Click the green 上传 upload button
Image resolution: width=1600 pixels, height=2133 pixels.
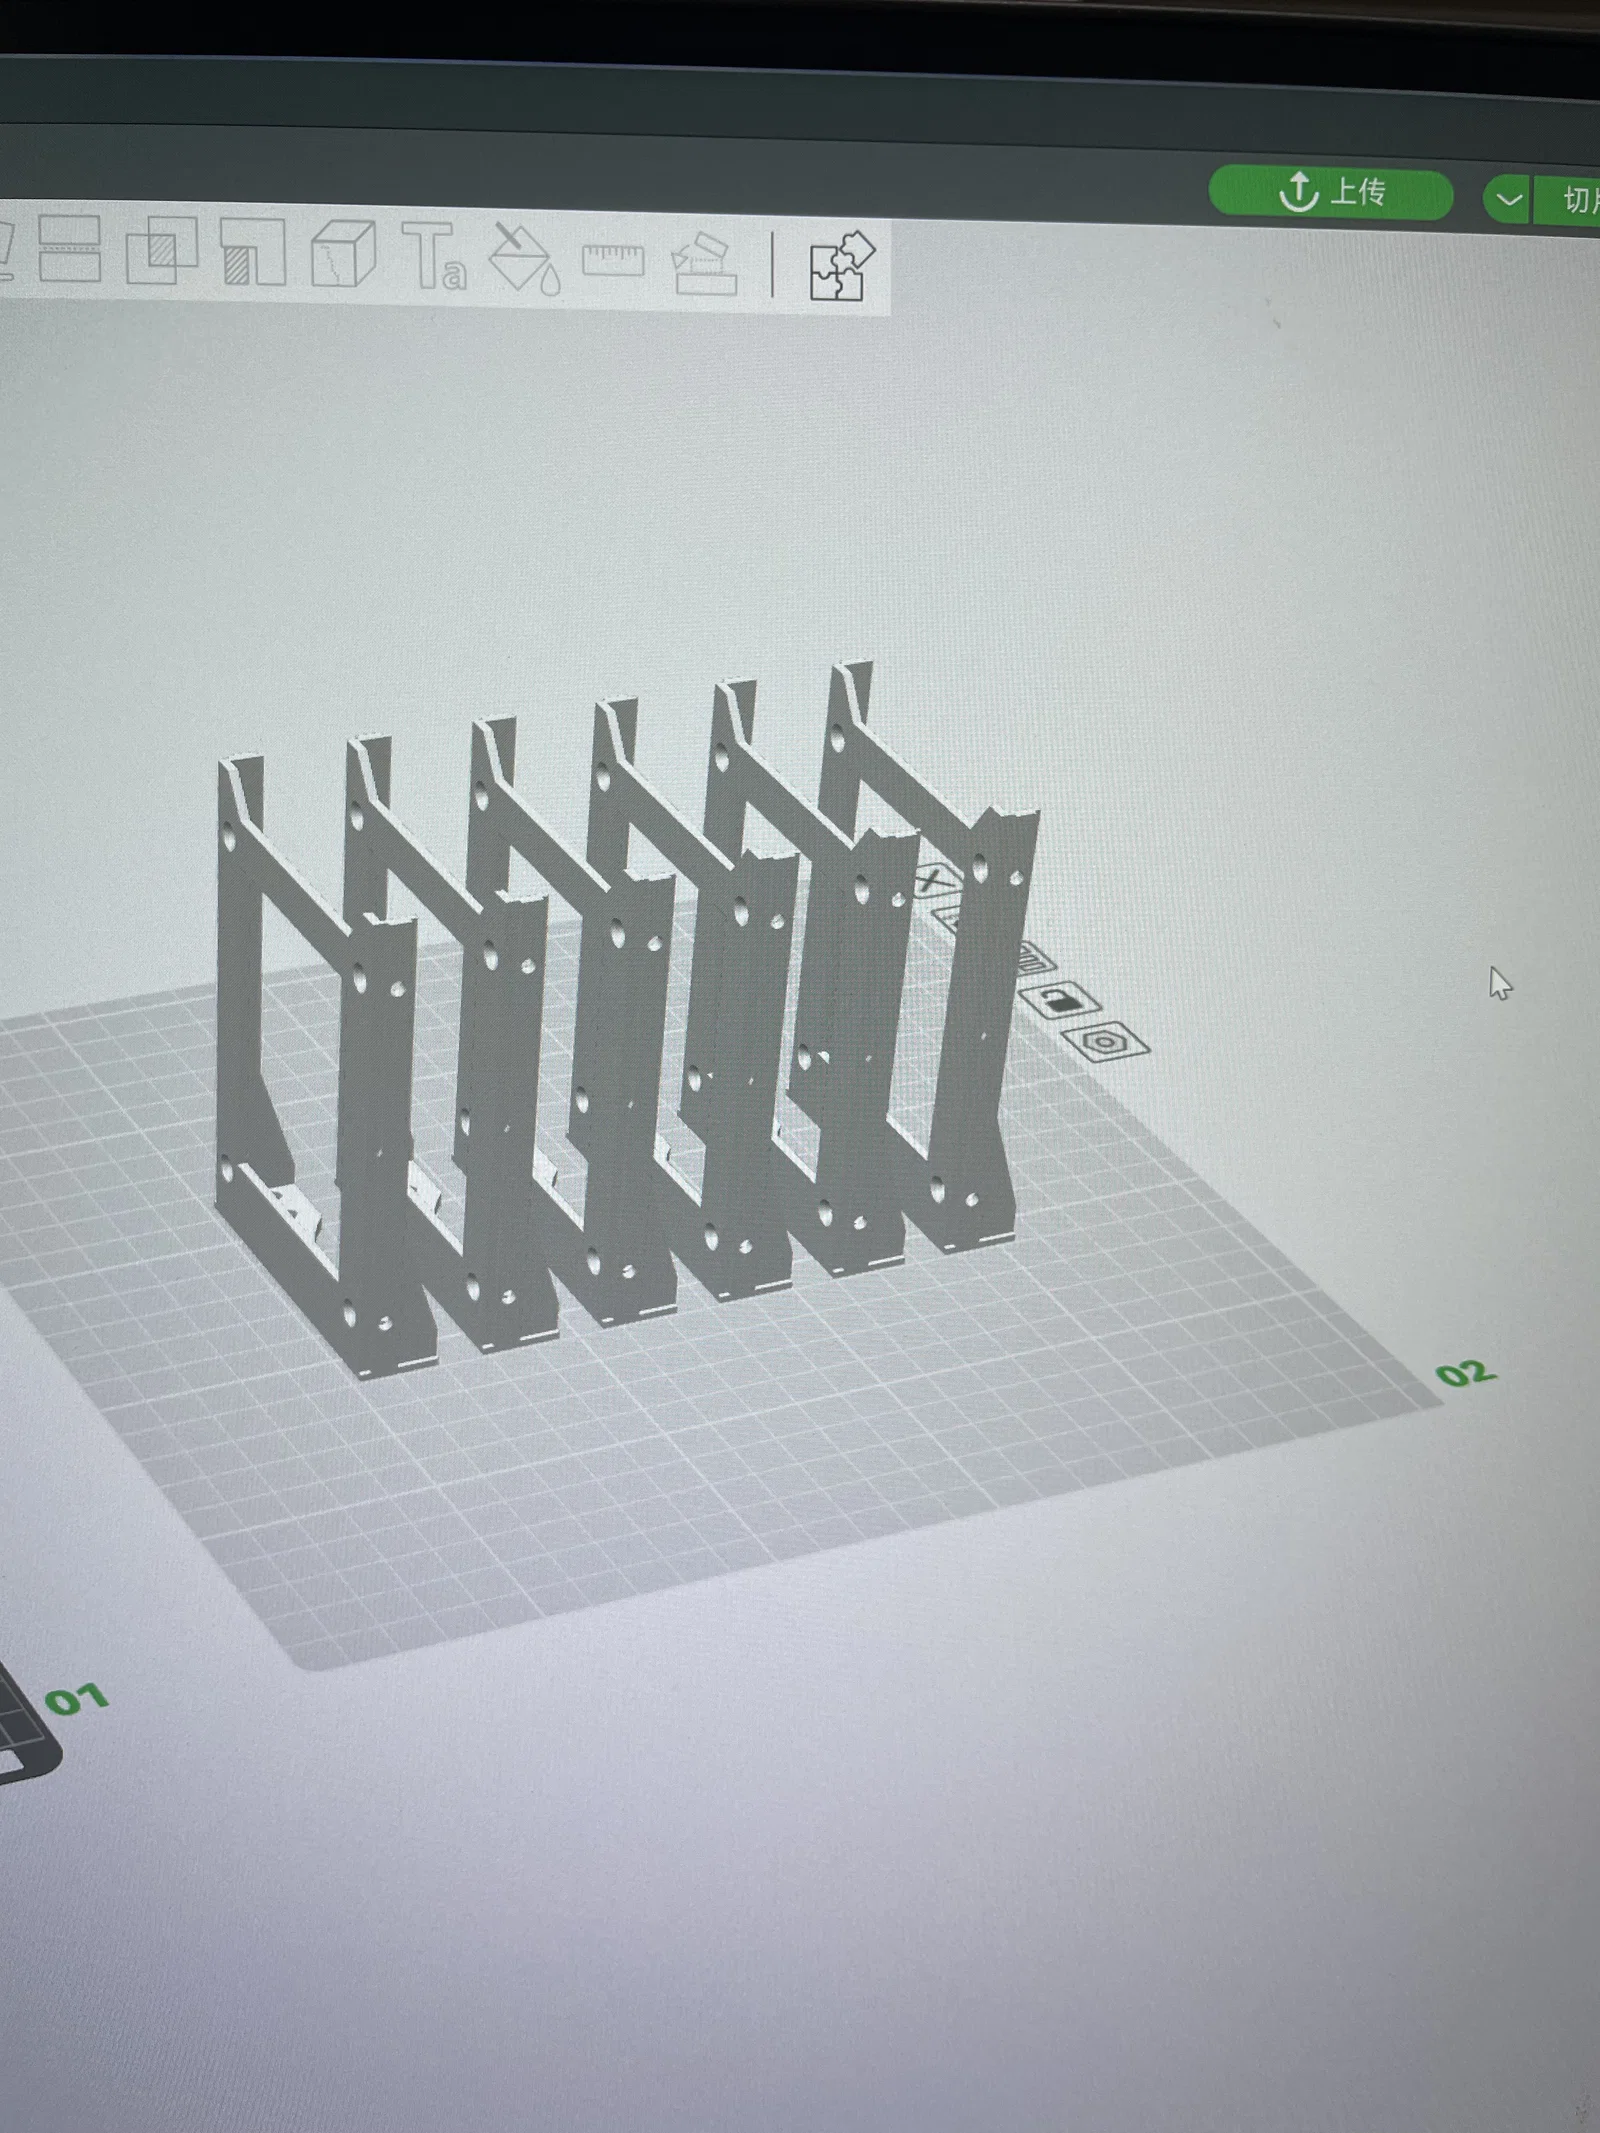click(1331, 192)
